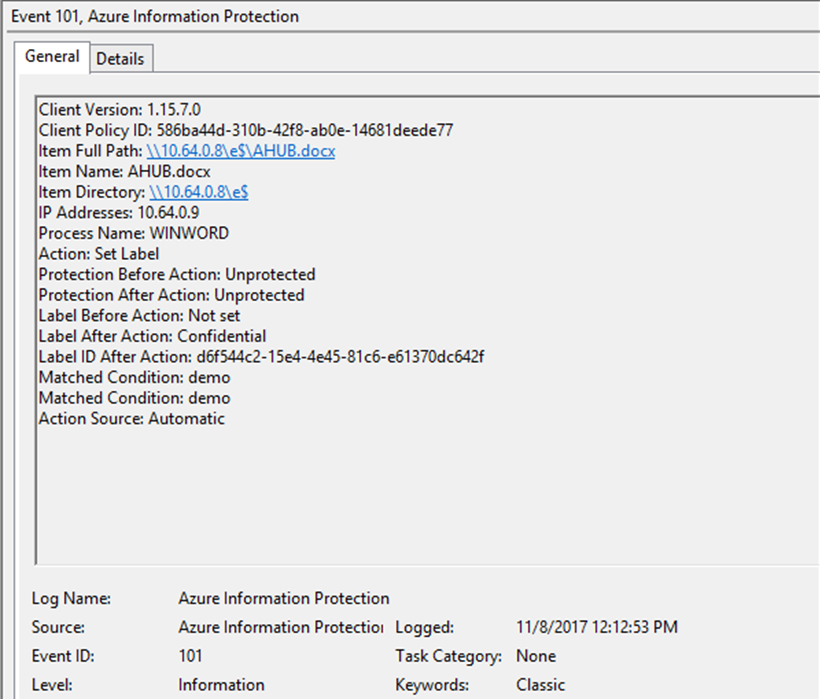The width and height of the screenshot is (820, 699).
Task: Select the Keywords value Classic
Action: [x=541, y=685]
